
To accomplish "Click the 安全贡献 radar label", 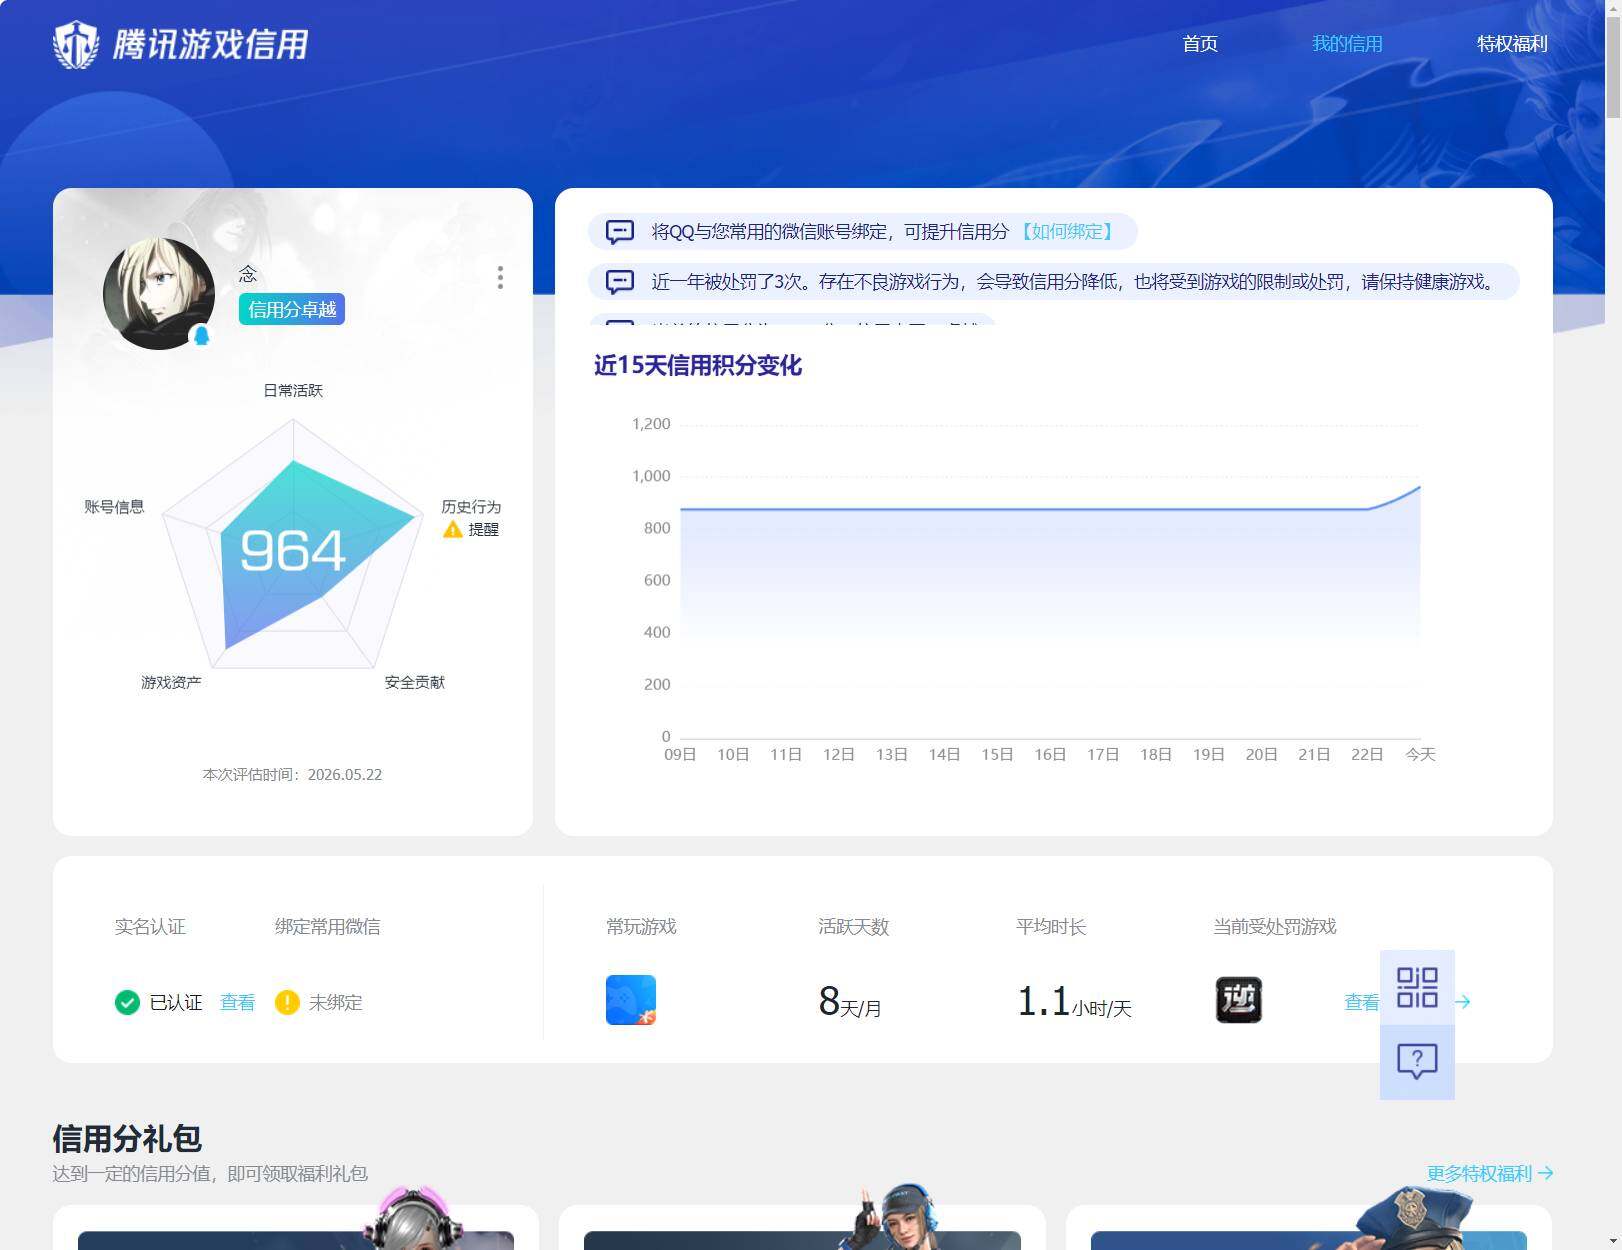I will 415,682.
